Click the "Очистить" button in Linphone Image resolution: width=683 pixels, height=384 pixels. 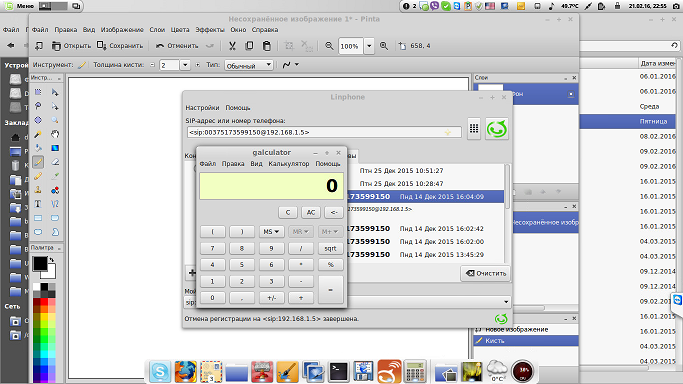pyautogui.click(x=485, y=273)
